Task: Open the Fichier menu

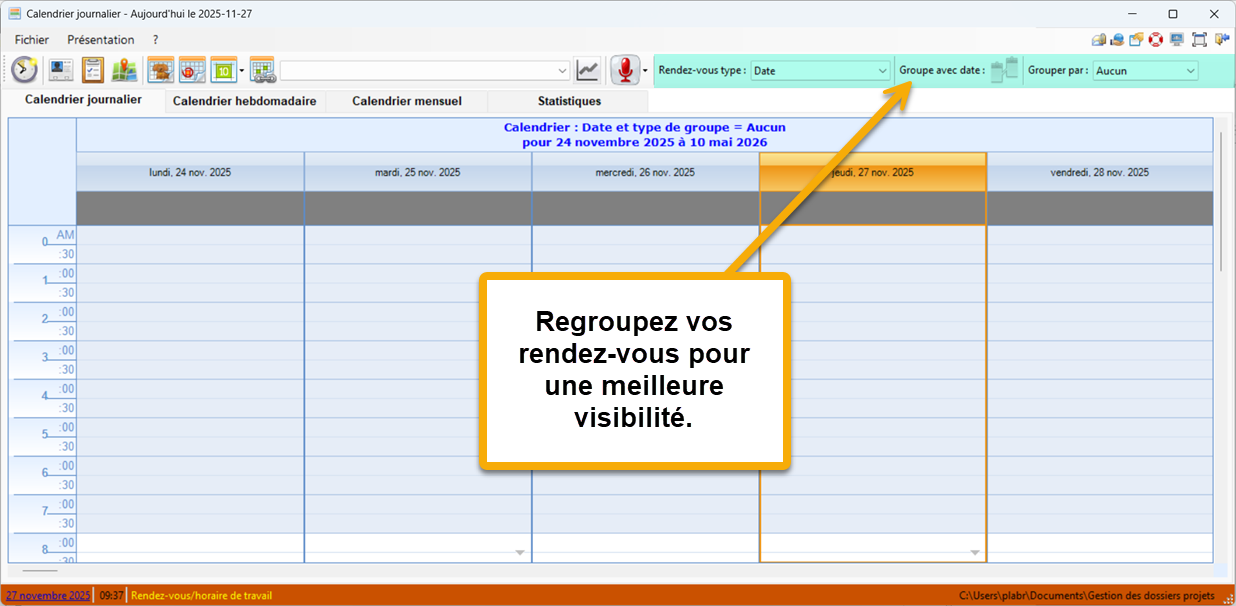Action: [x=32, y=40]
